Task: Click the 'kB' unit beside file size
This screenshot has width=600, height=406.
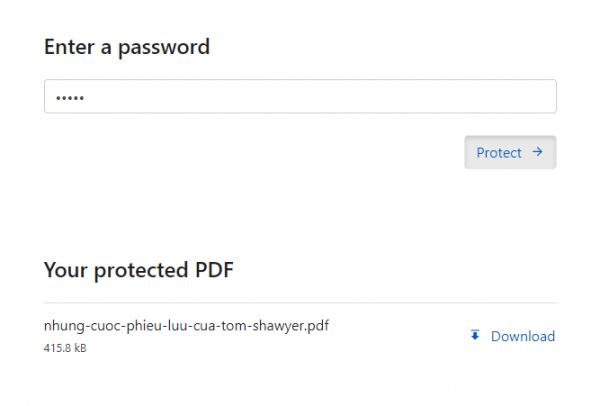Action: 80,348
